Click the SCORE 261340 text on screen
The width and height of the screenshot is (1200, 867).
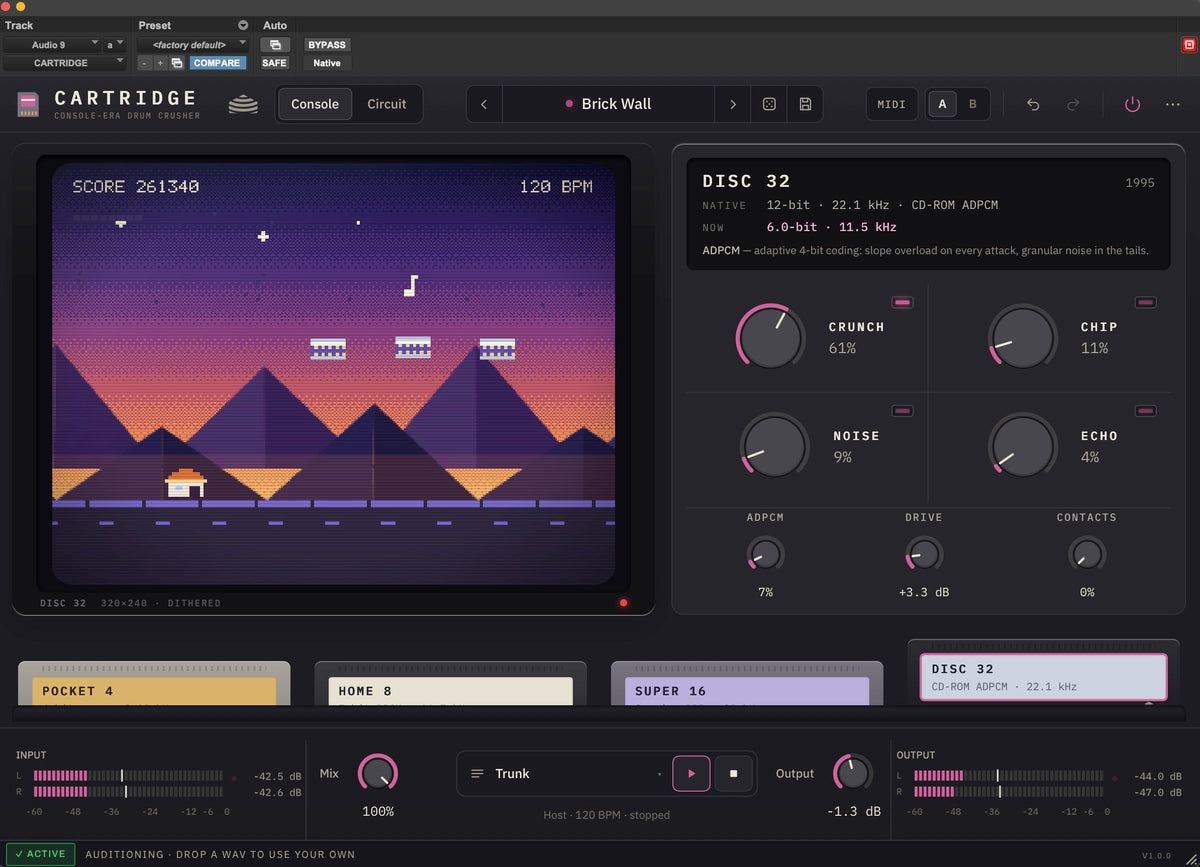136,187
